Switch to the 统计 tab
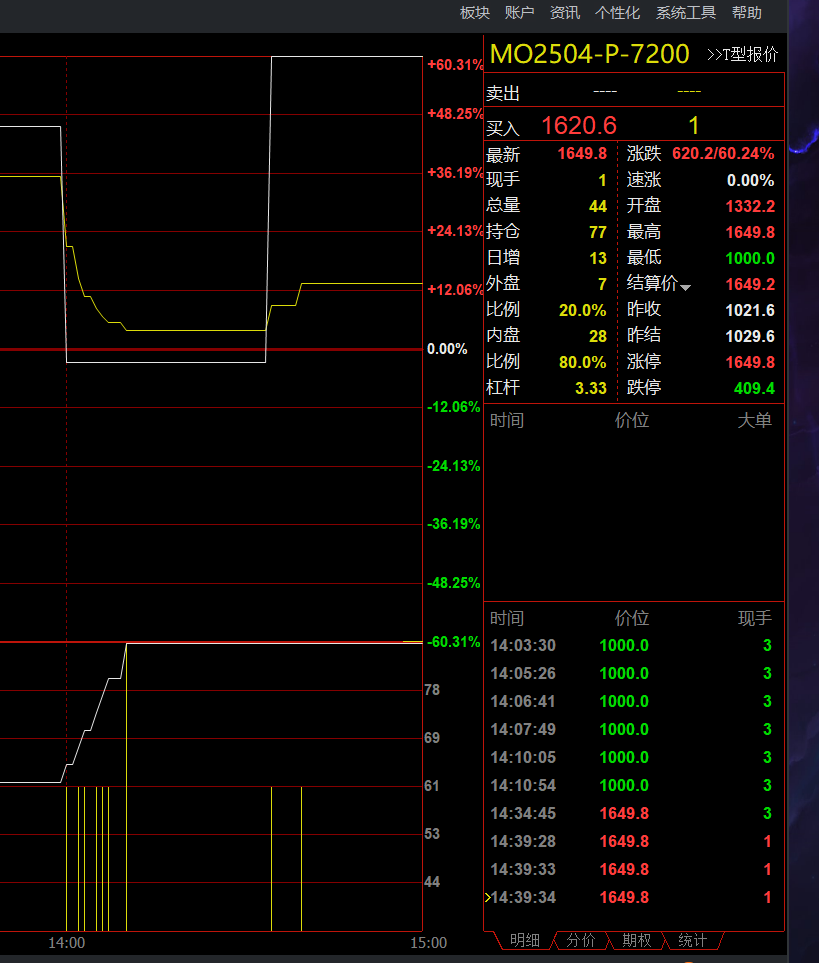819x963 pixels. pyautogui.click(x=692, y=940)
